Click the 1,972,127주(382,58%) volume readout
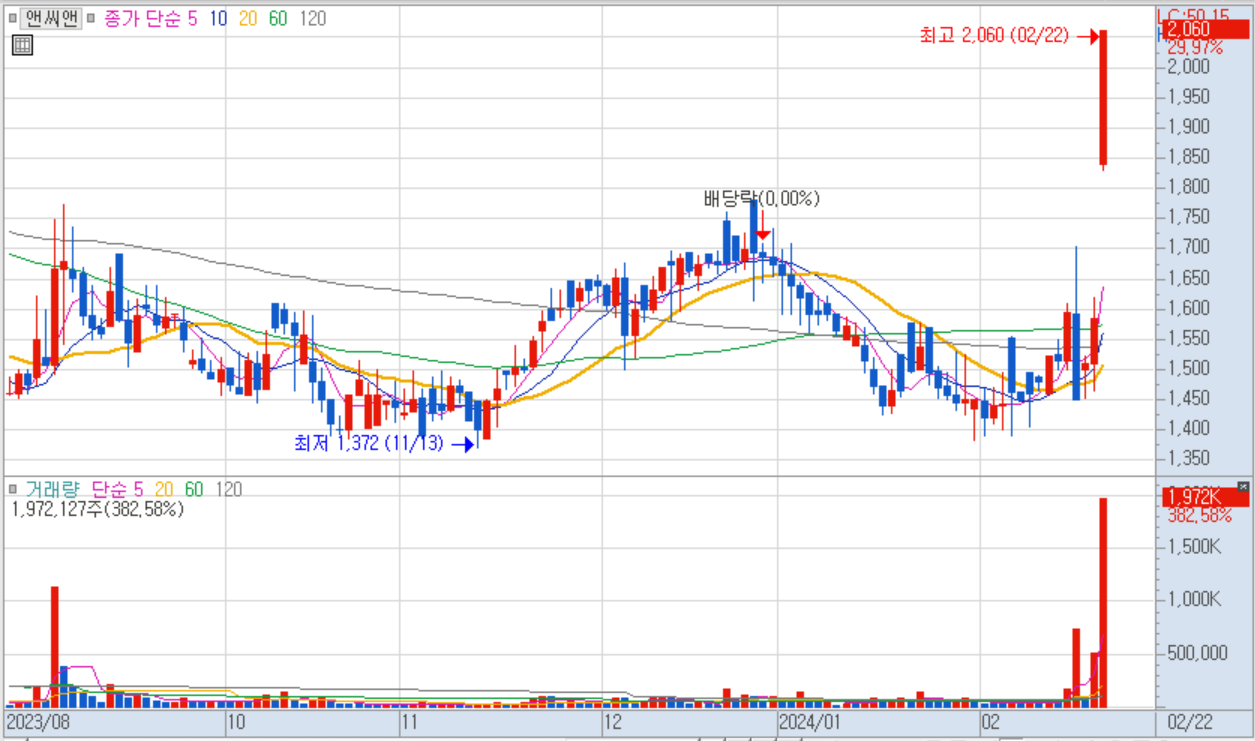 98,509
